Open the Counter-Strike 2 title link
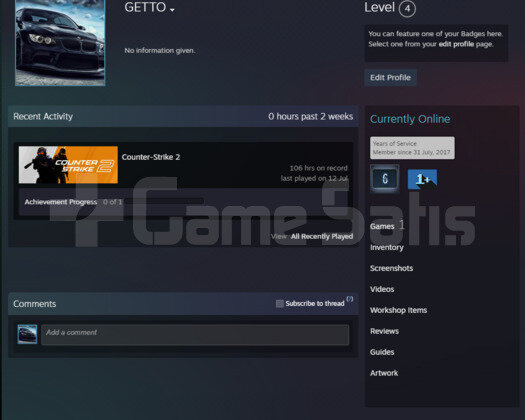Viewport: 525px width, 420px height. tap(151, 157)
